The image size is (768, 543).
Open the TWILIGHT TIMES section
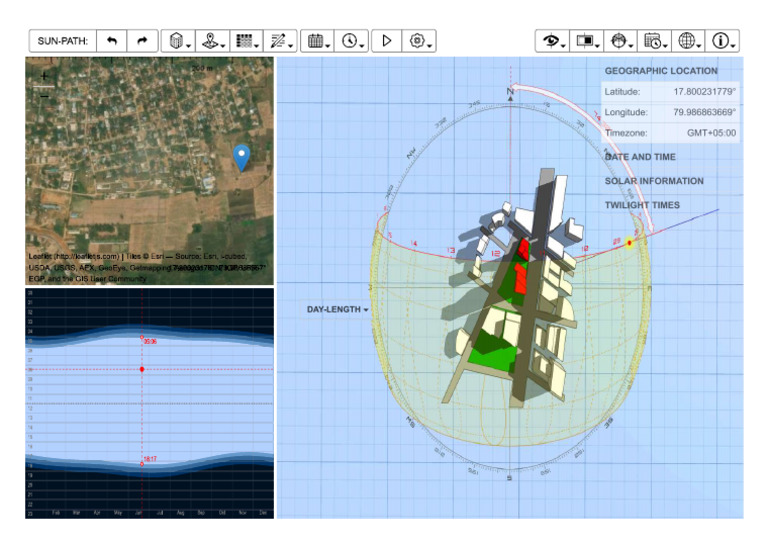[x=642, y=205]
